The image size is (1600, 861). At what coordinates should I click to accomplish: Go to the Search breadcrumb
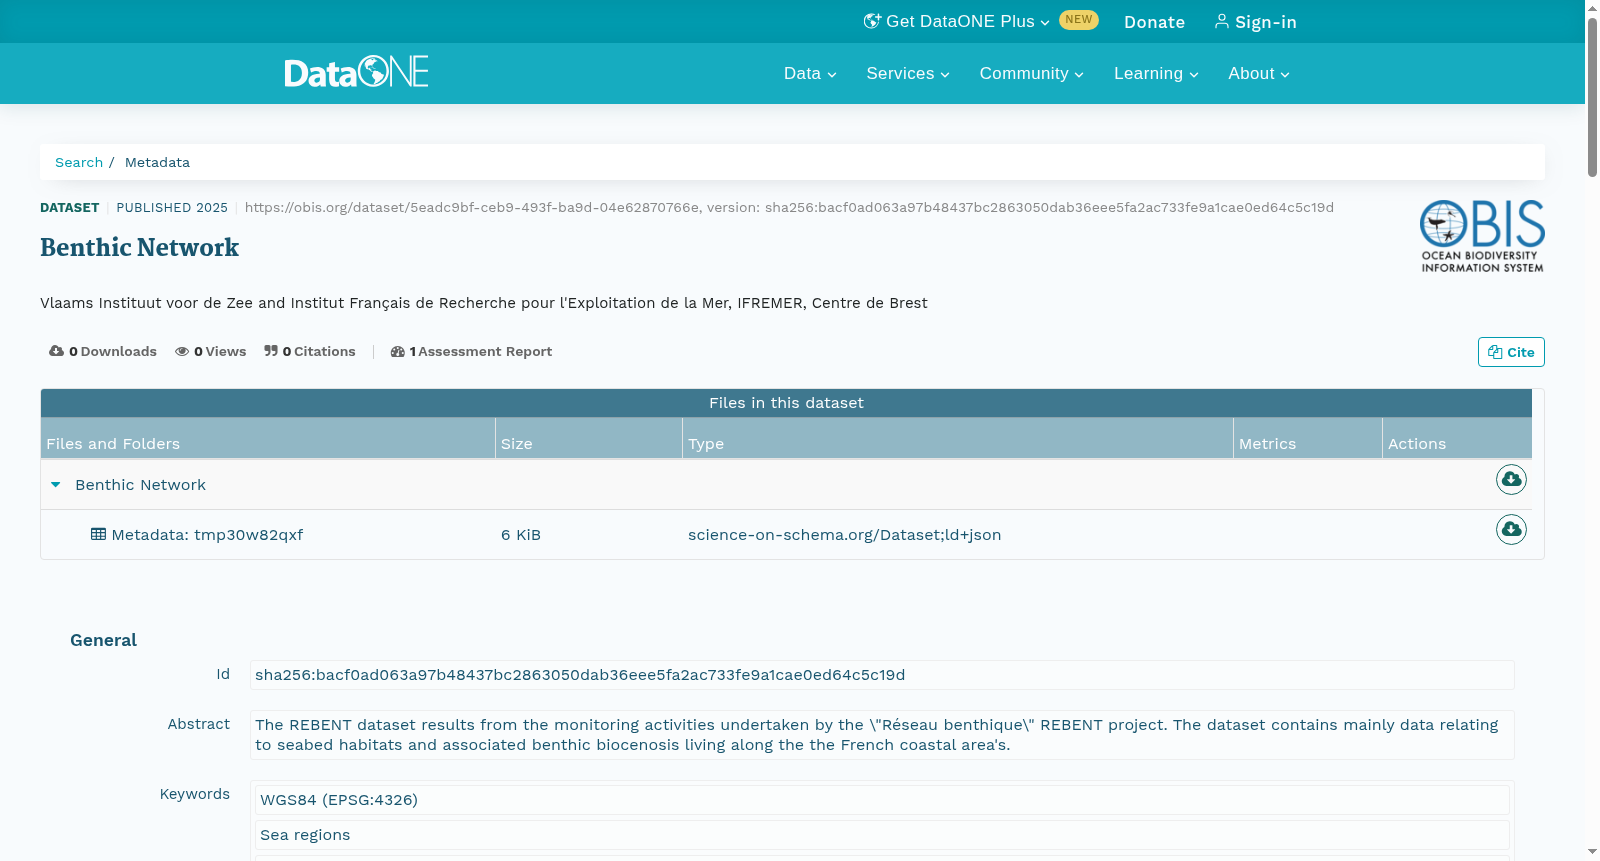point(79,162)
